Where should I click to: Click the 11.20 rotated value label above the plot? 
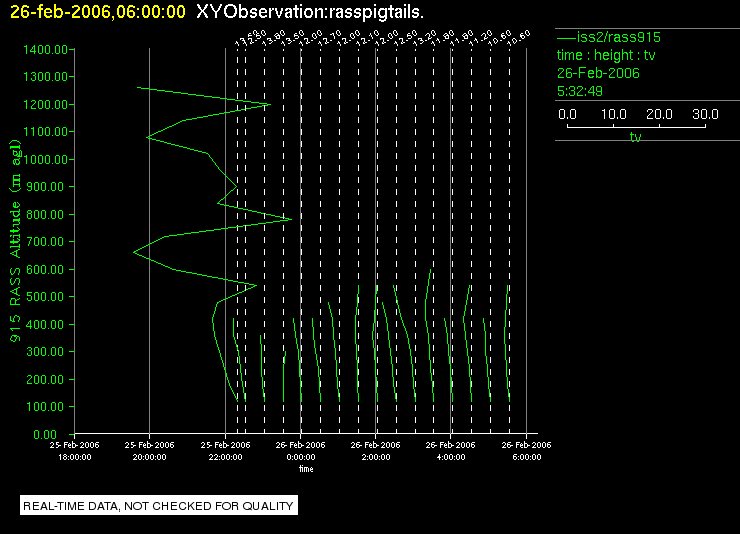pos(480,38)
